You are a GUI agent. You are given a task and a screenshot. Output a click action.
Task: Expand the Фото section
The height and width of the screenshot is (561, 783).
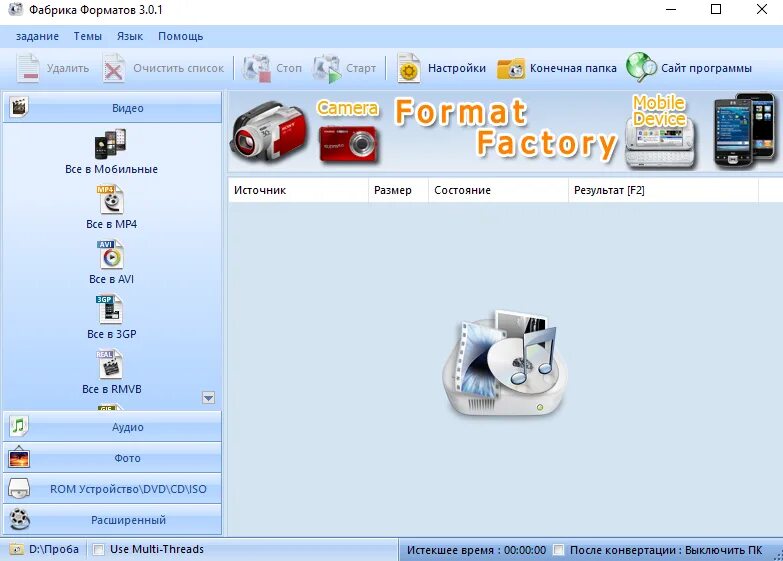tap(112, 458)
